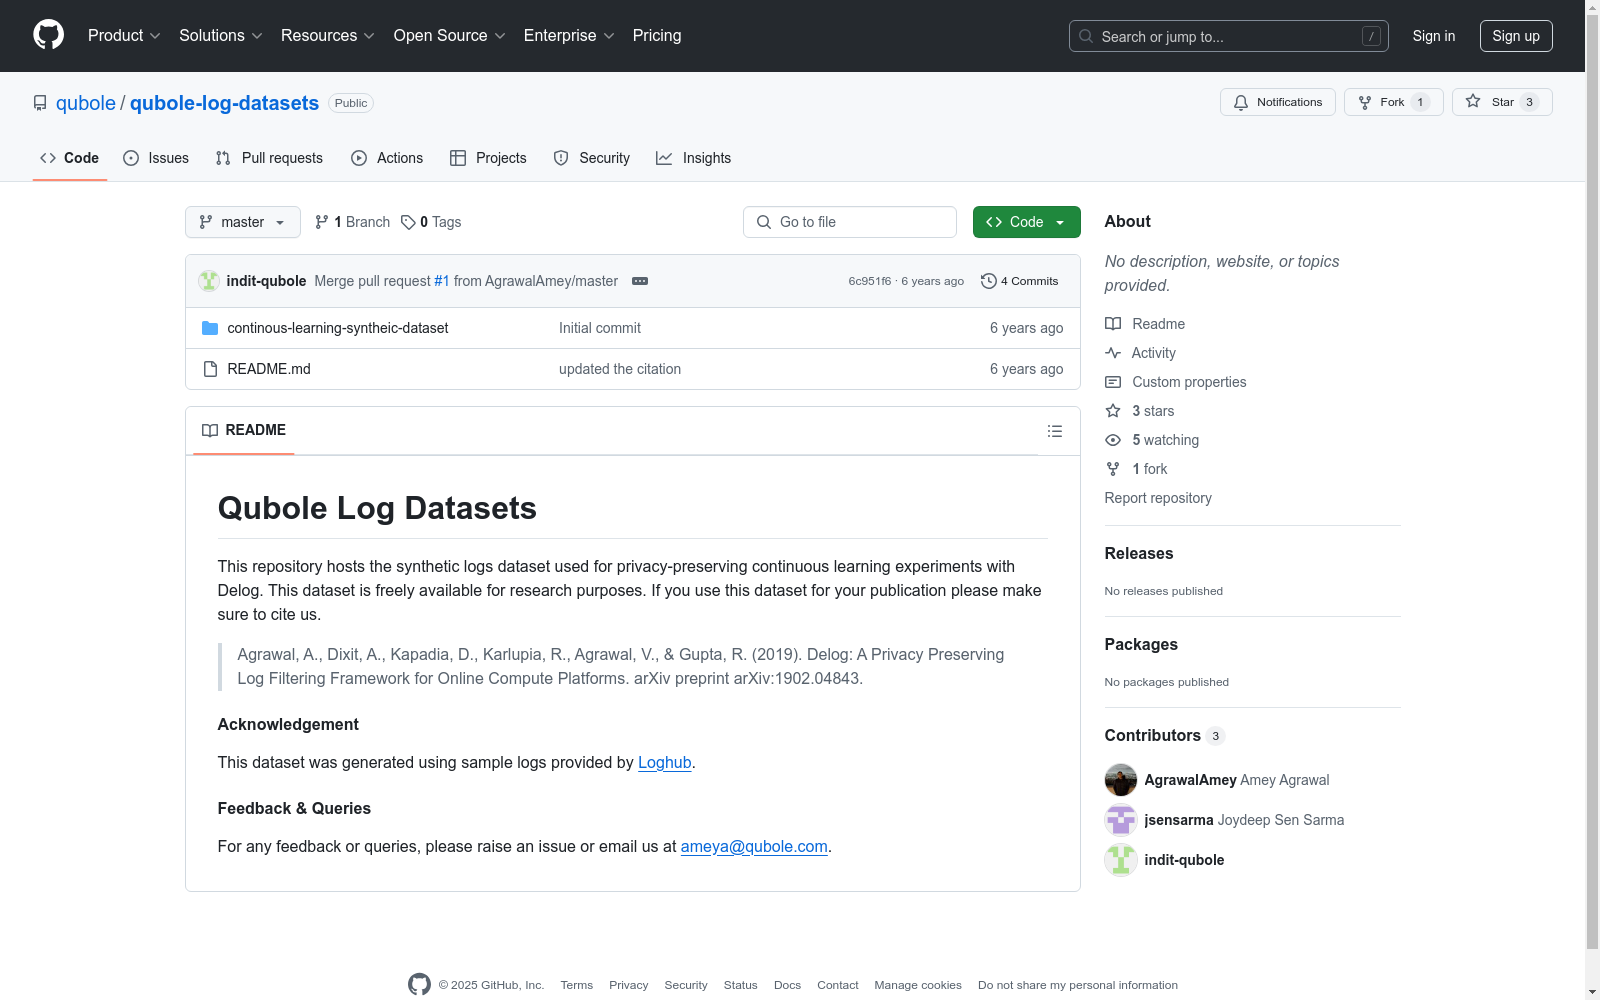Click the repository icon beside qubole
This screenshot has height=1000, width=1600.
click(40, 103)
